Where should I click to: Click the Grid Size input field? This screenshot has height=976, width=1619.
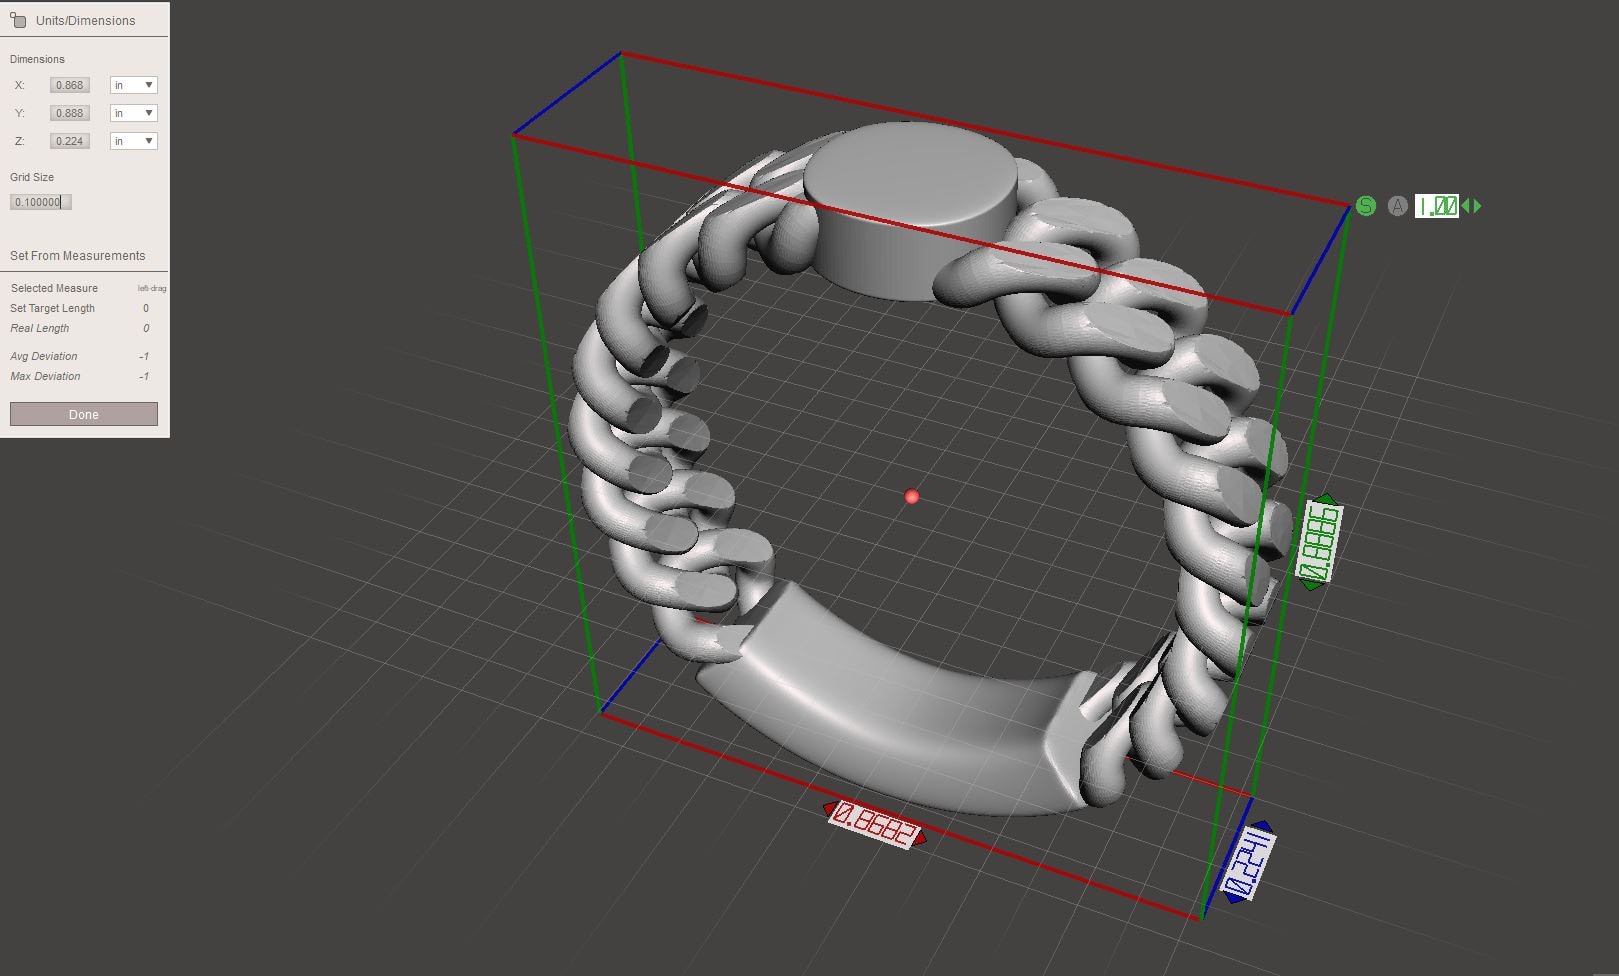pyautogui.click(x=41, y=202)
